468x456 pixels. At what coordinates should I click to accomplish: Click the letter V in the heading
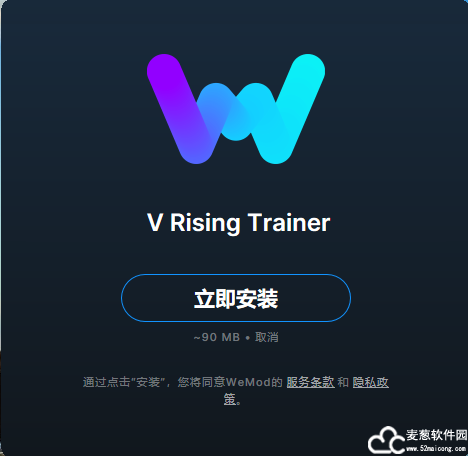click(x=155, y=223)
